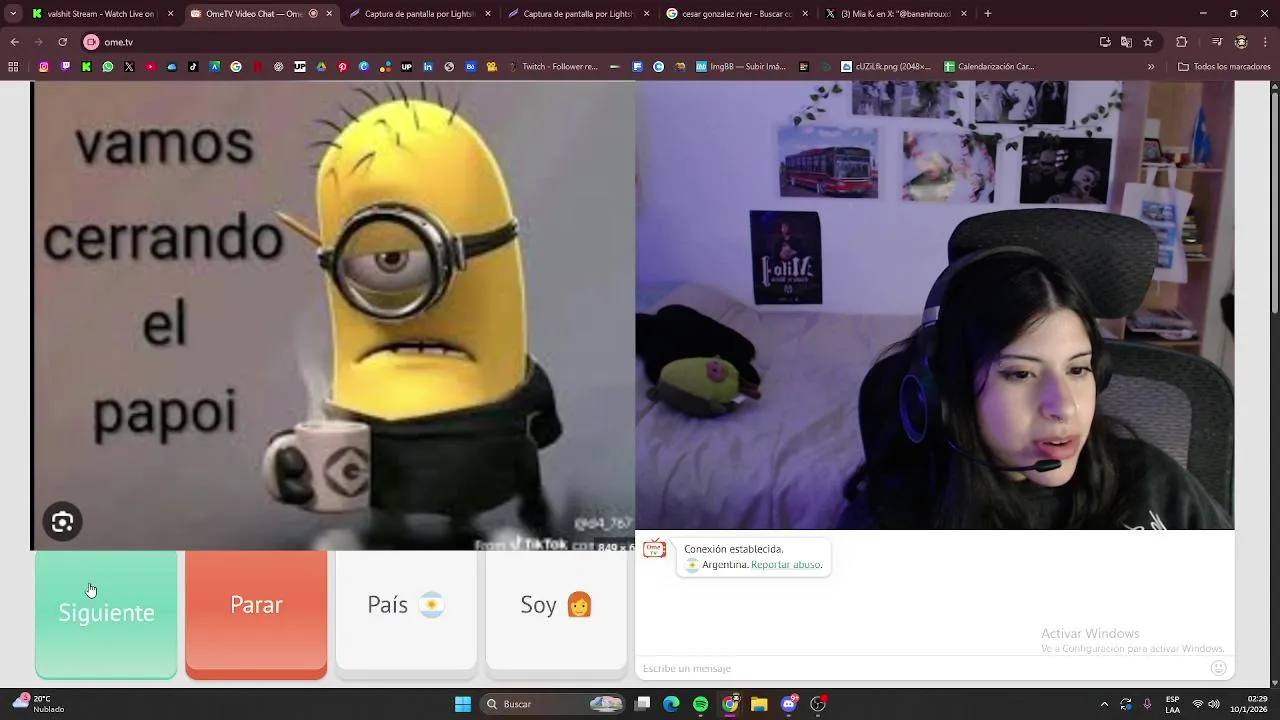1280x720 pixels.
Task: Click the Reportar abuso link
Action: pyautogui.click(x=787, y=565)
